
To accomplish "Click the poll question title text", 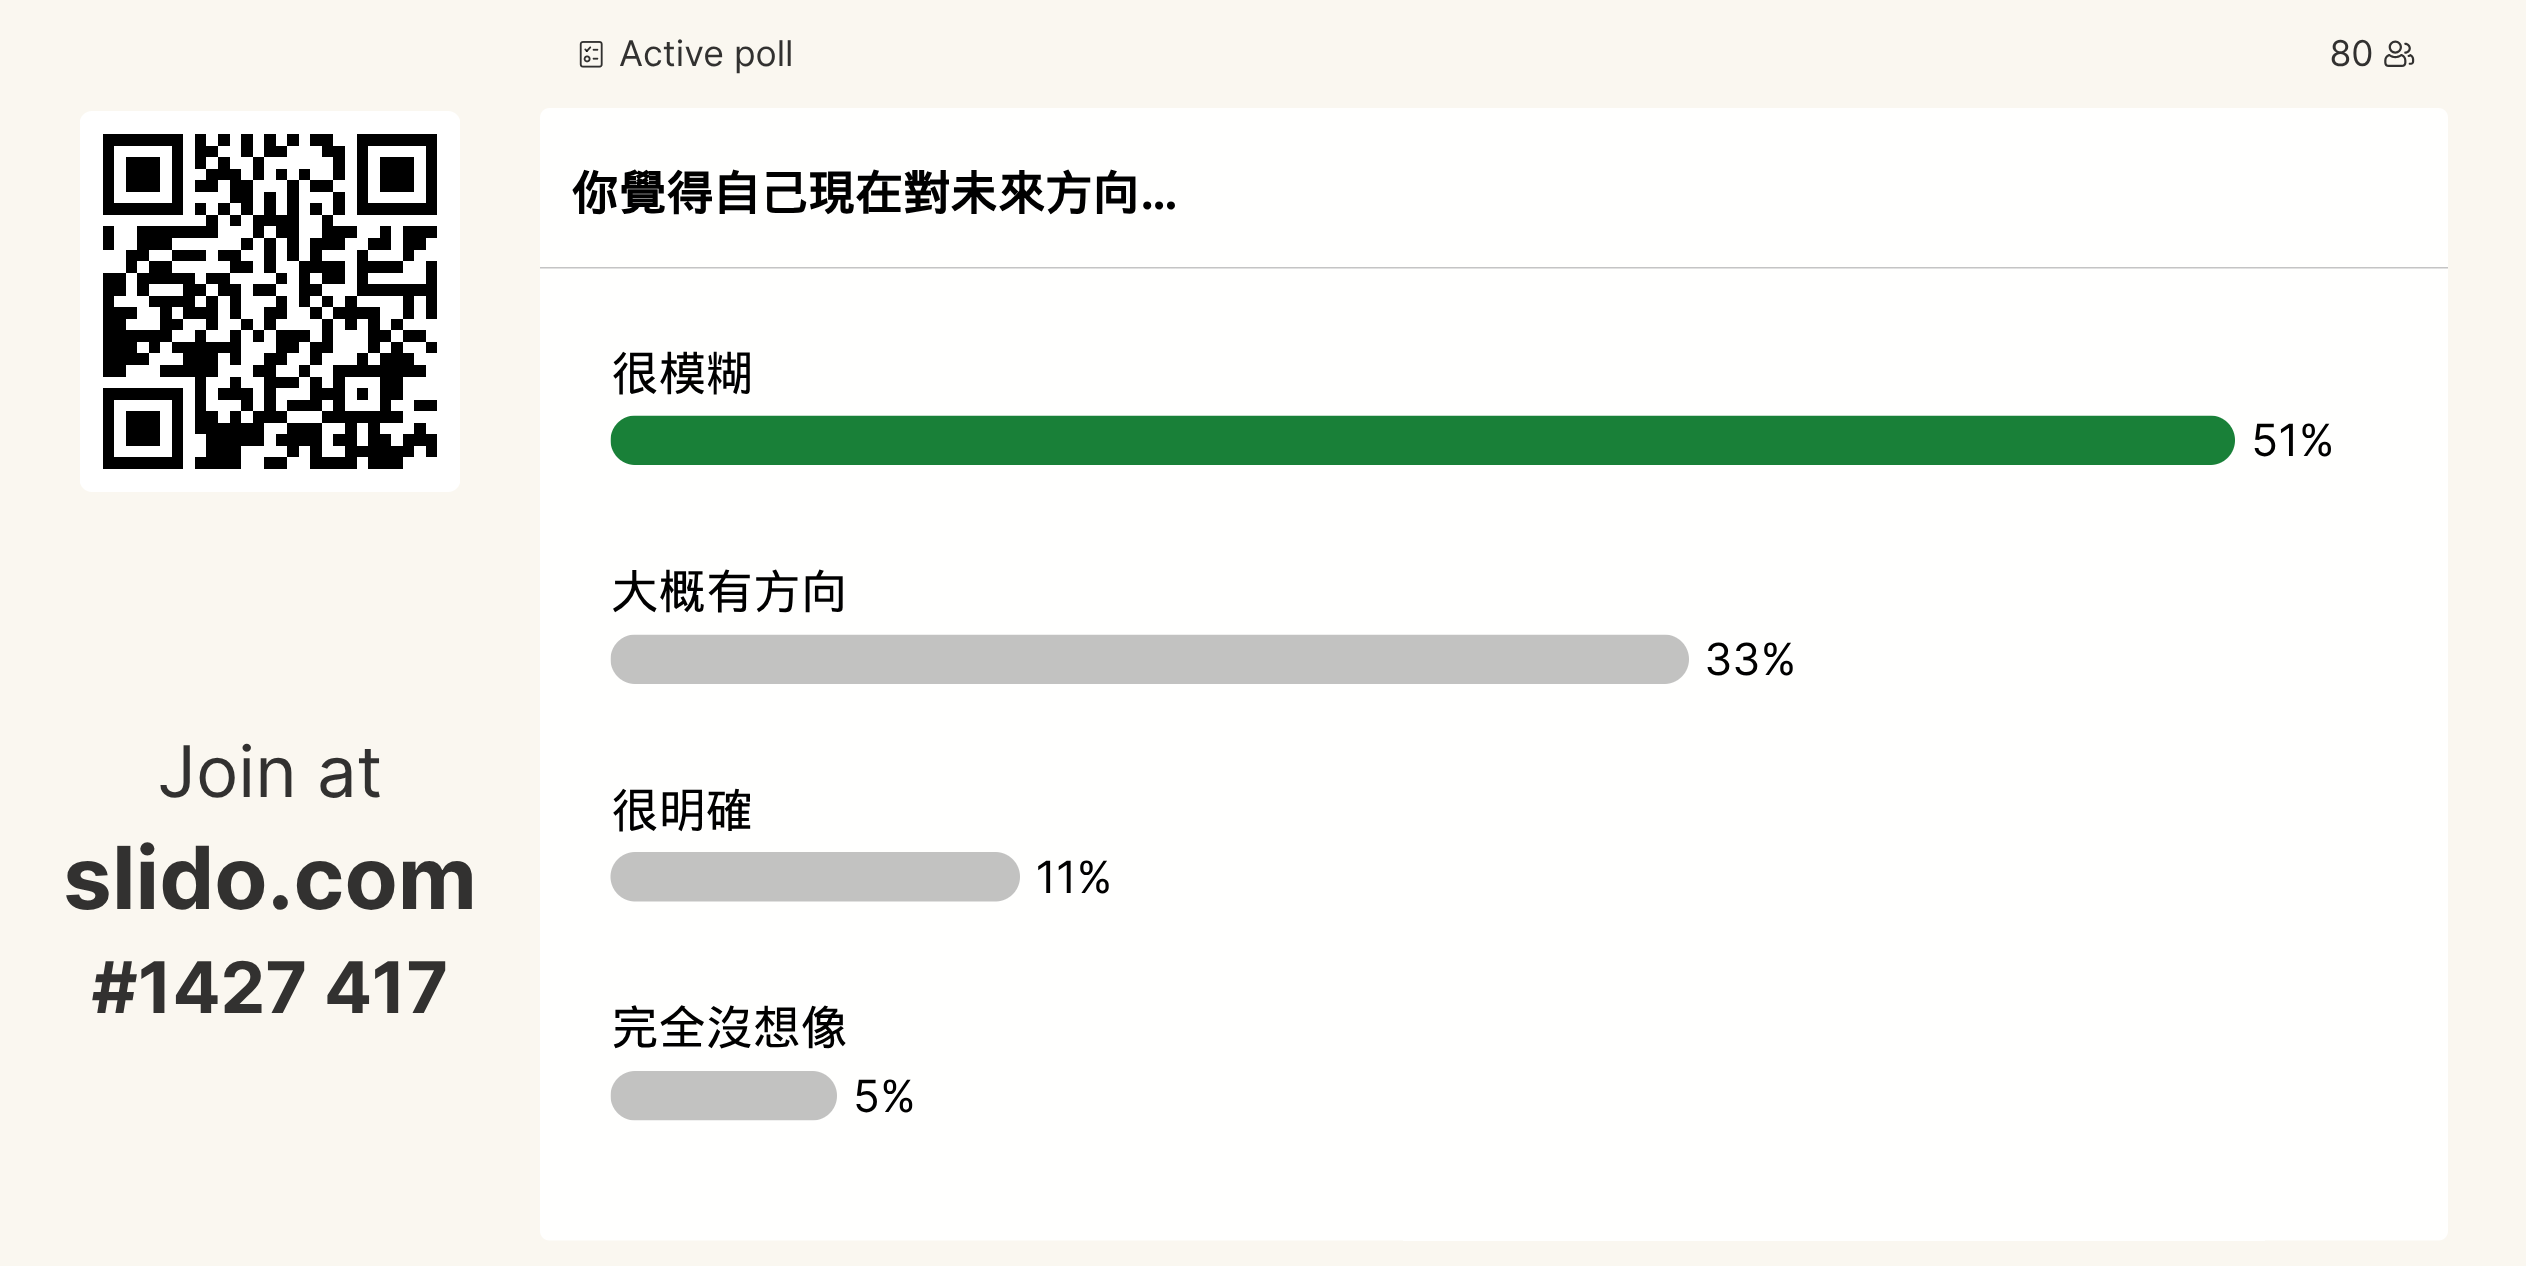I will point(874,193).
